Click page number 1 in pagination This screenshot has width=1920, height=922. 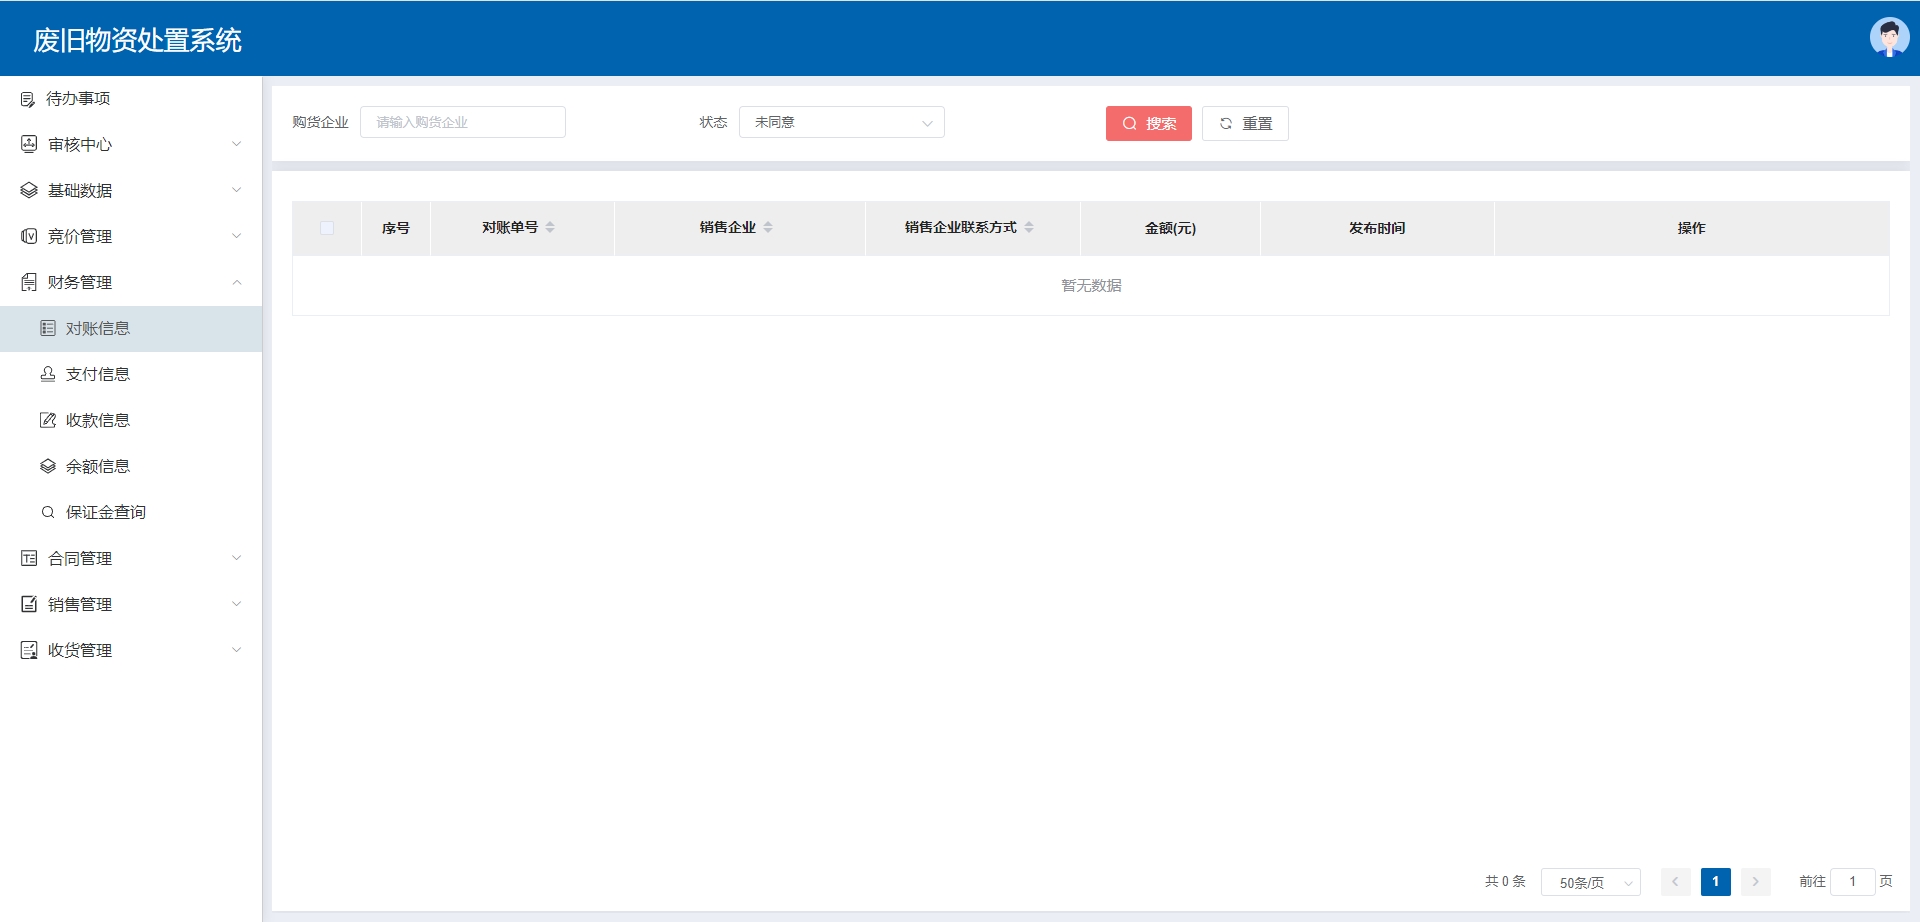(x=1715, y=881)
